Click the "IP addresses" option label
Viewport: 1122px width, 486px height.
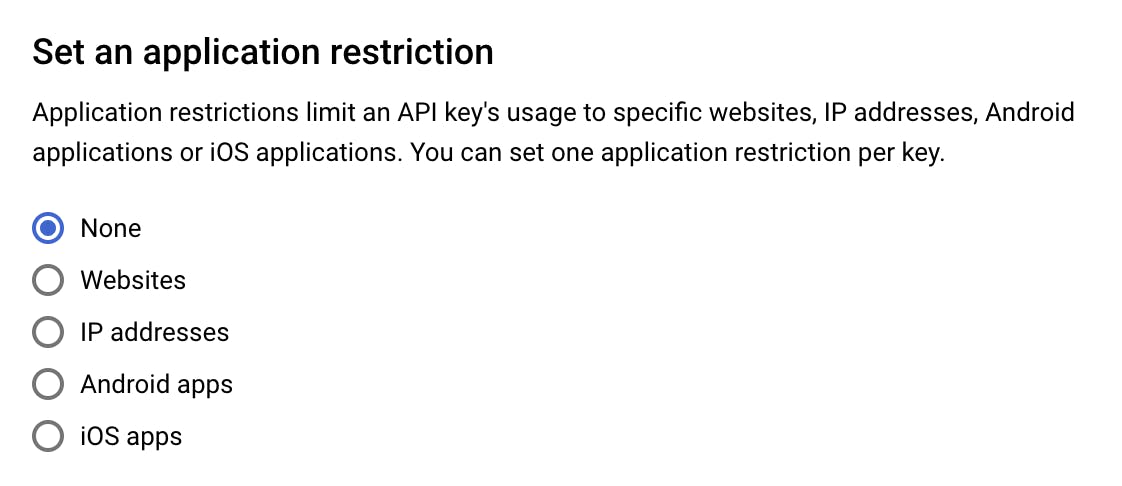[x=154, y=332]
